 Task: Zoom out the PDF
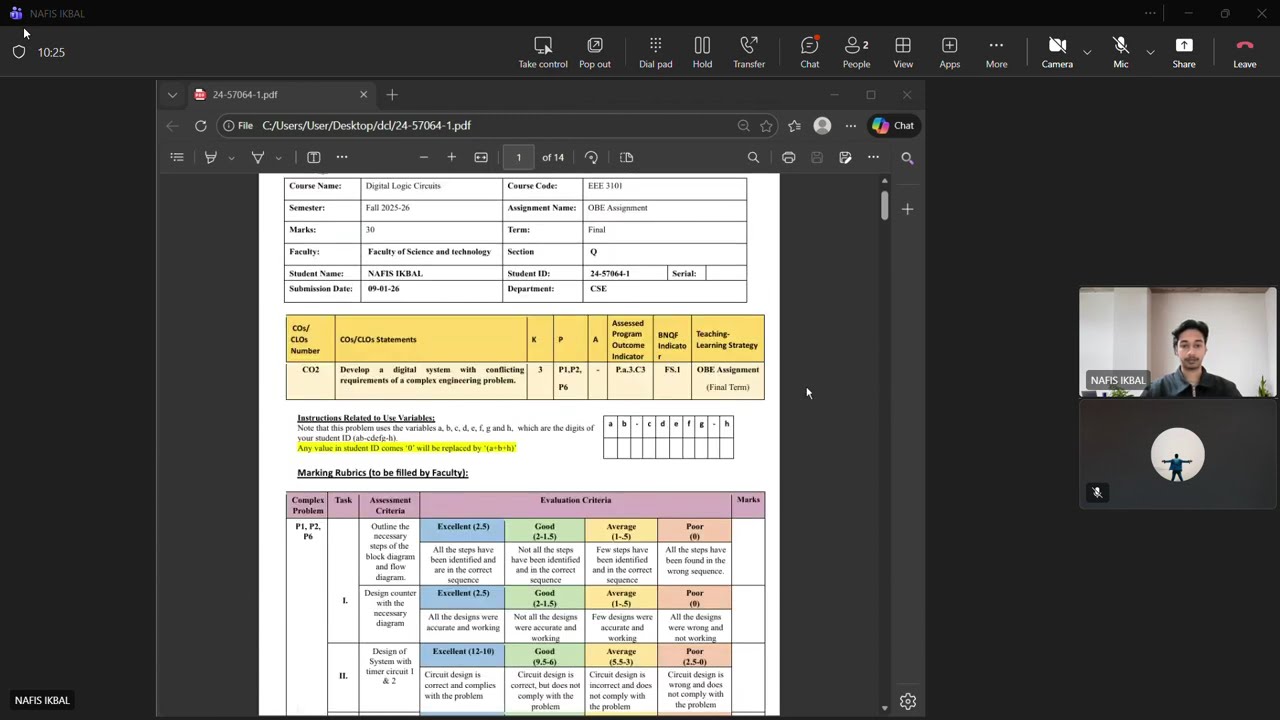coord(424,157)
